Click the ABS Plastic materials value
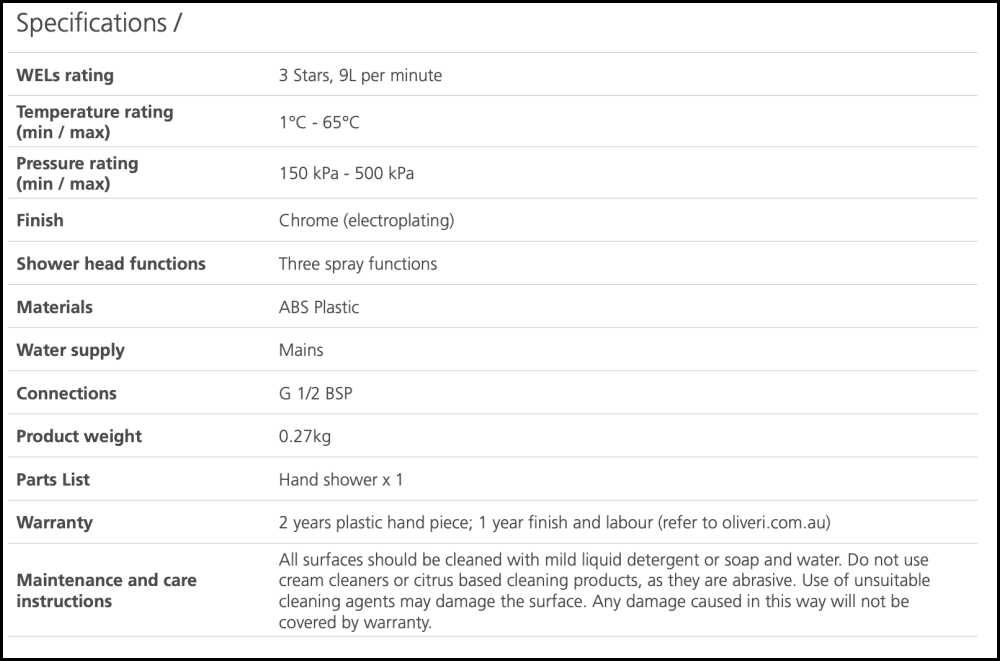 click(319, 307)
